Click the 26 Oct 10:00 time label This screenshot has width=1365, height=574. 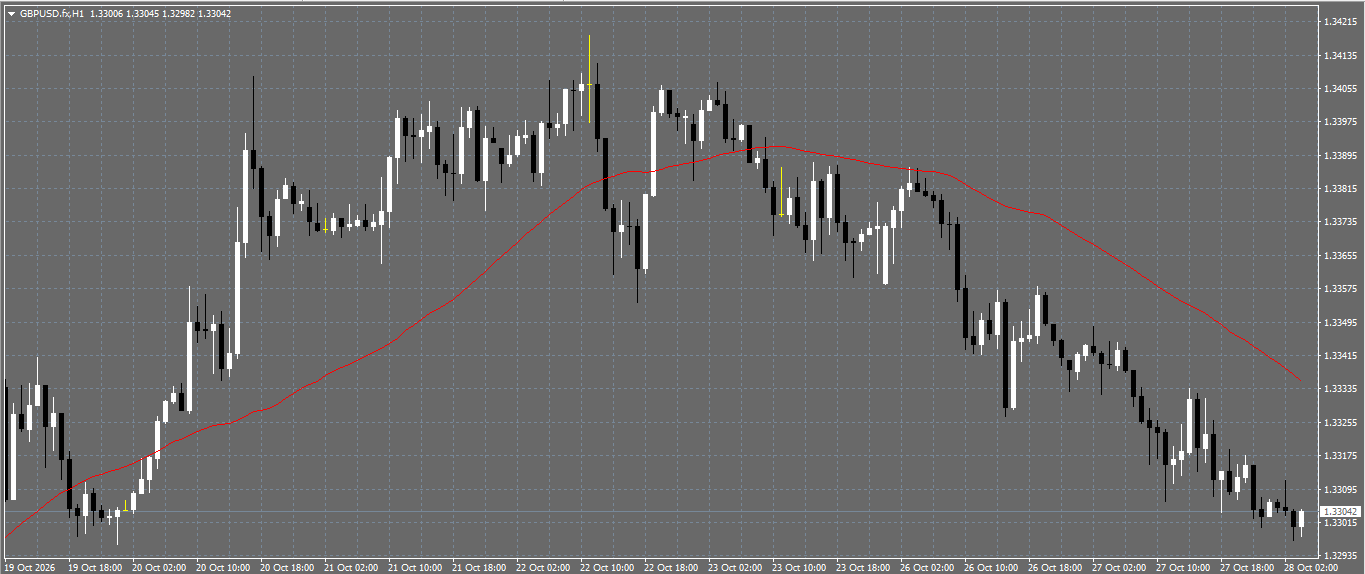pos(991,567)
